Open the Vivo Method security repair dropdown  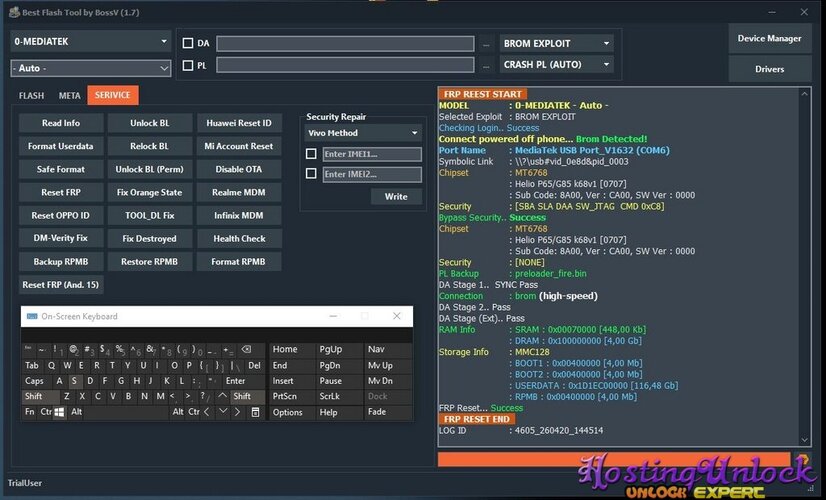(363, 133)
